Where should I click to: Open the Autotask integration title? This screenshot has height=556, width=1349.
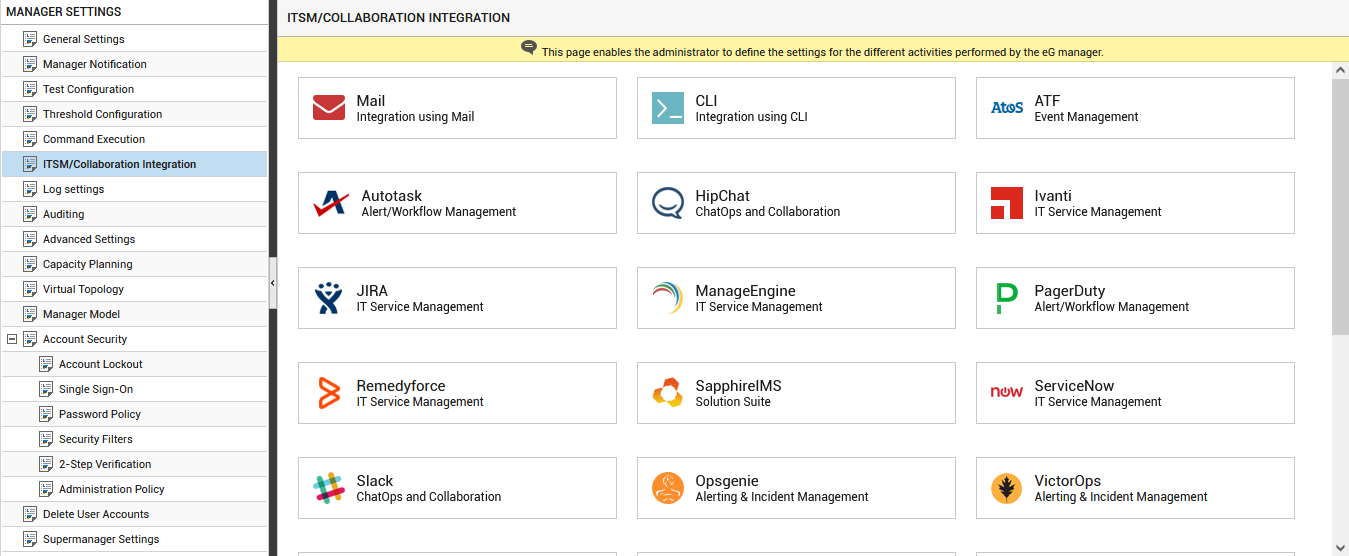(392, 196)
